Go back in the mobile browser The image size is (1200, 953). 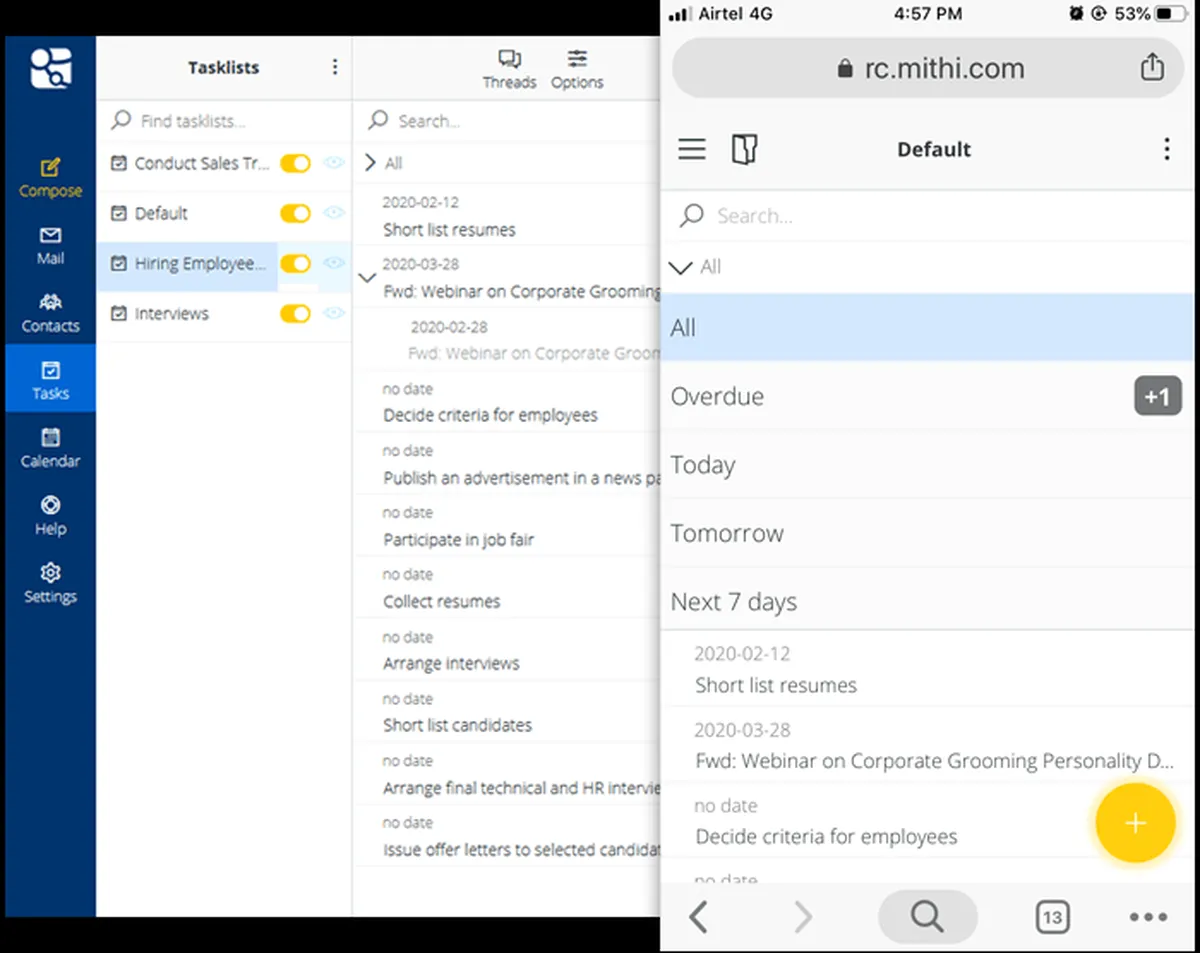click(698, 916)
